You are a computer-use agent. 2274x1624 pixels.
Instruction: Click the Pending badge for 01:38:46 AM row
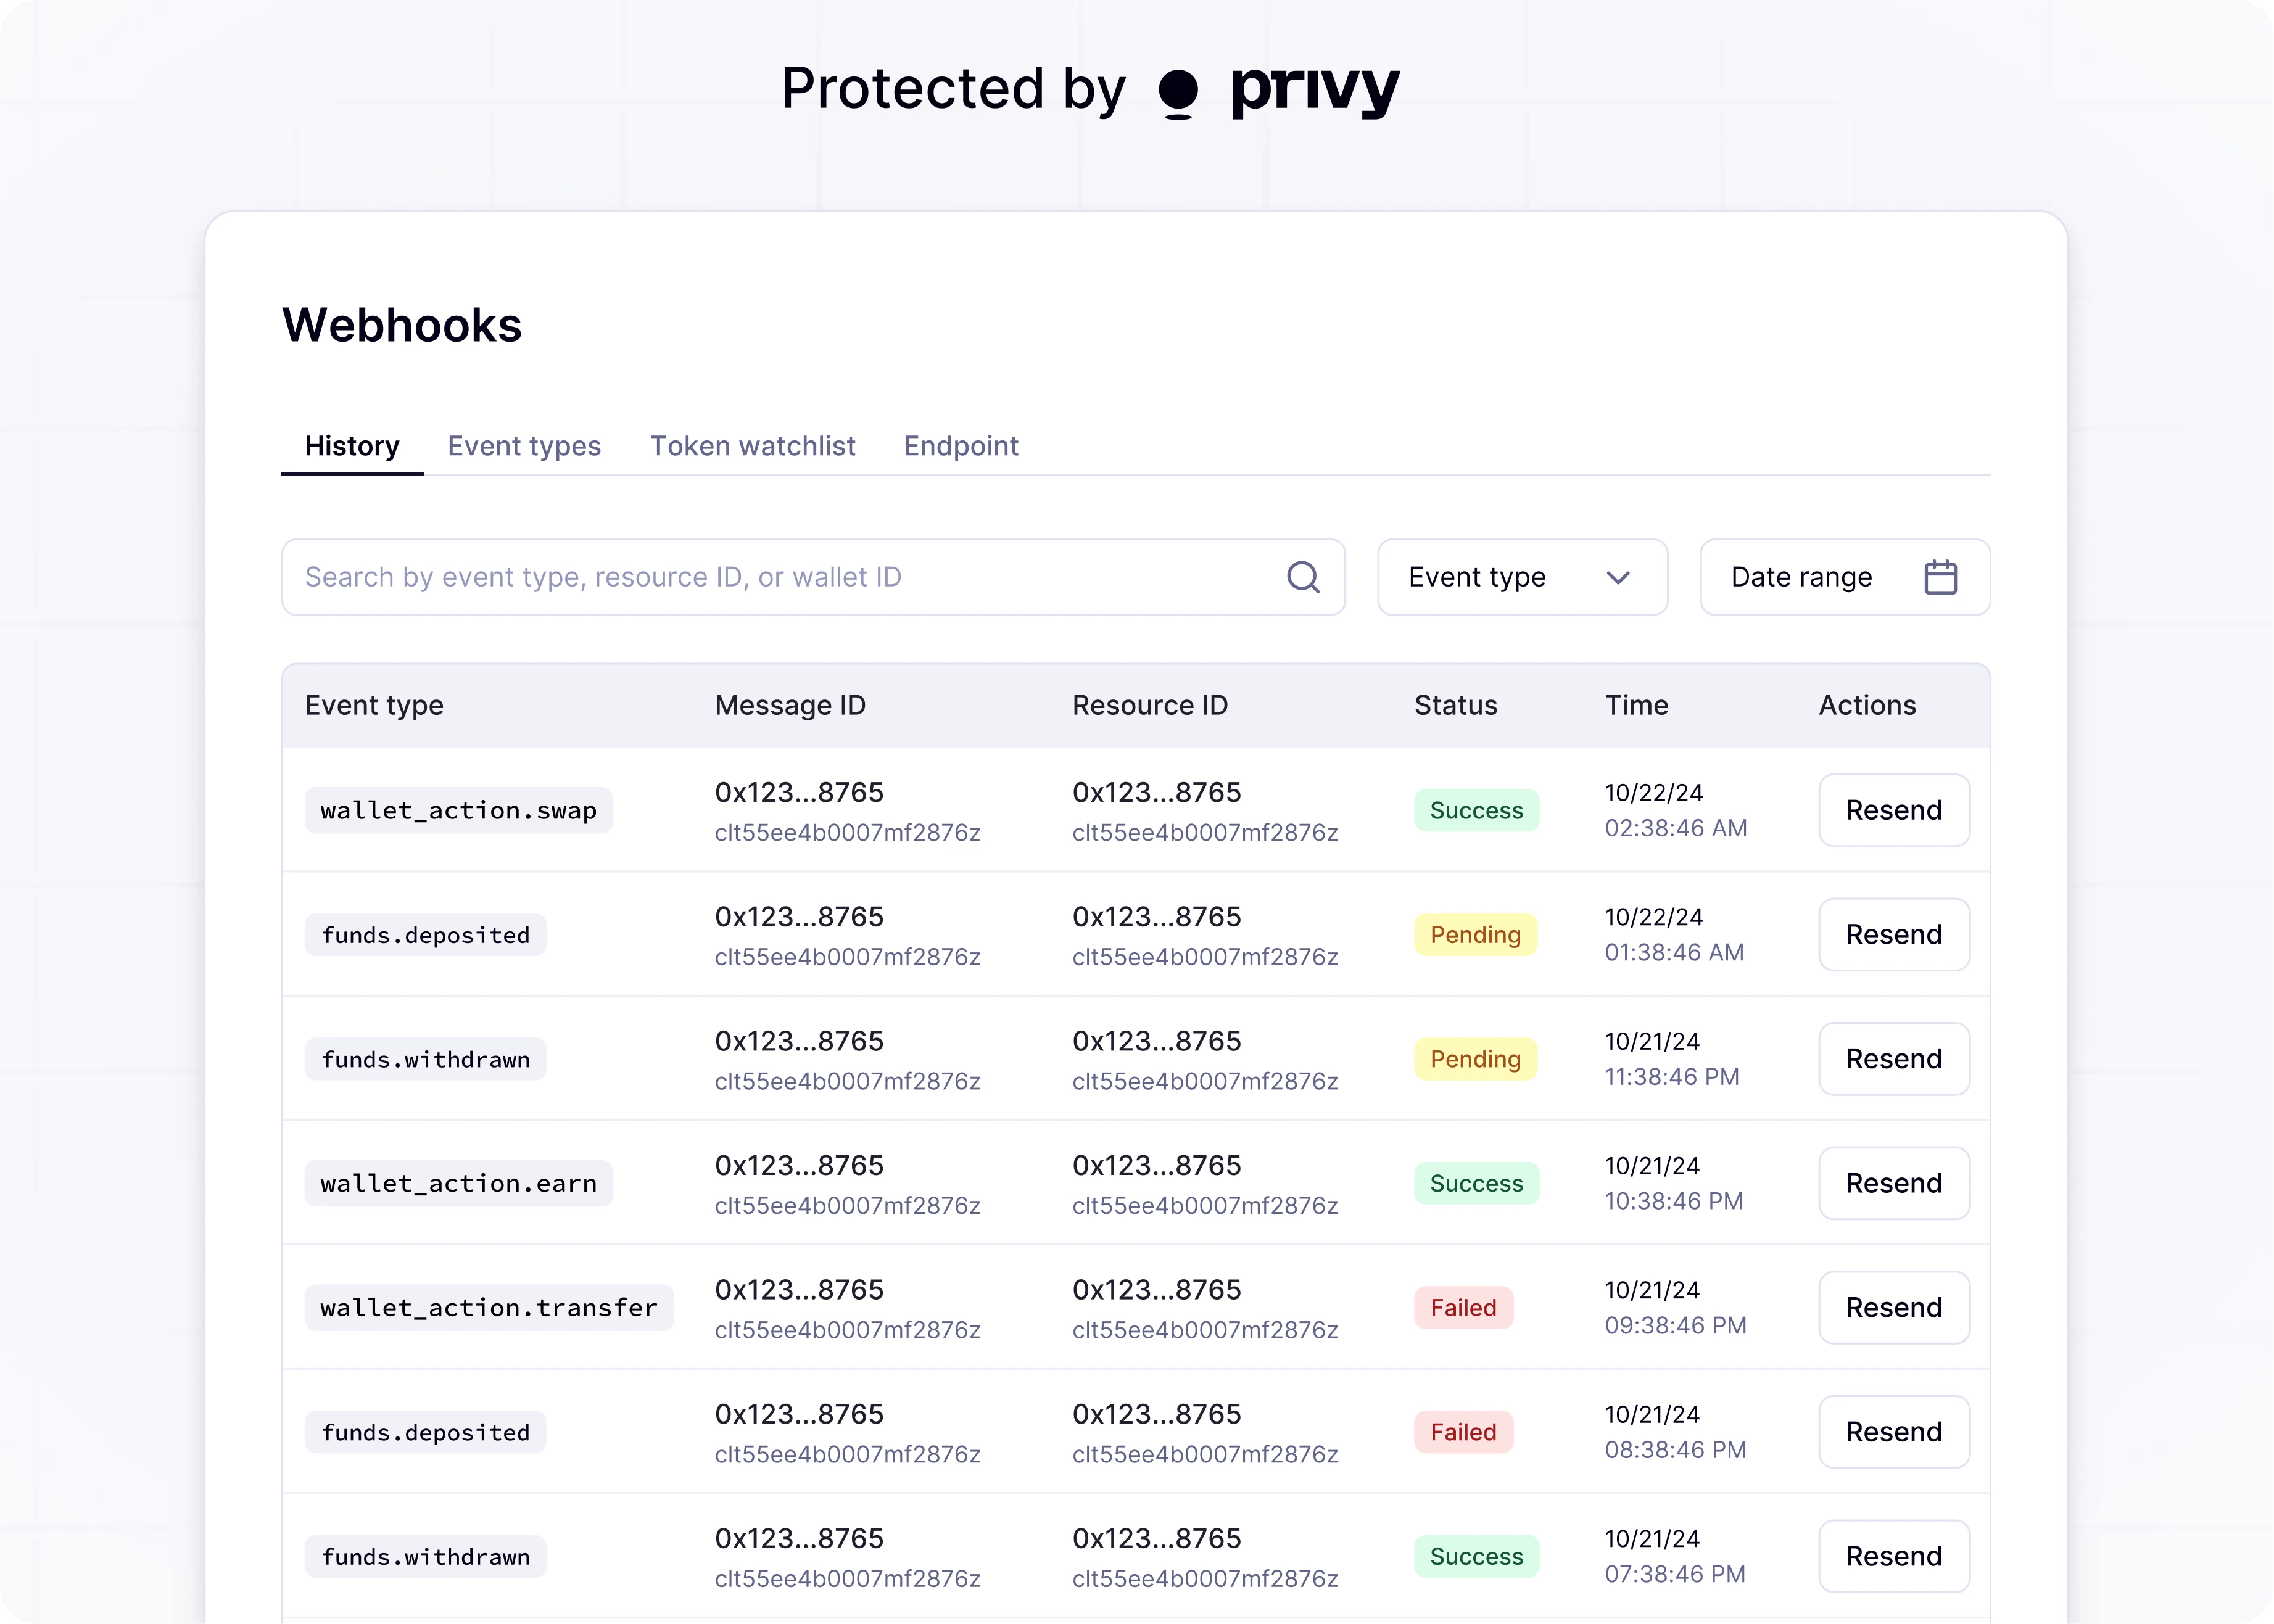(x=1475, y=934)
